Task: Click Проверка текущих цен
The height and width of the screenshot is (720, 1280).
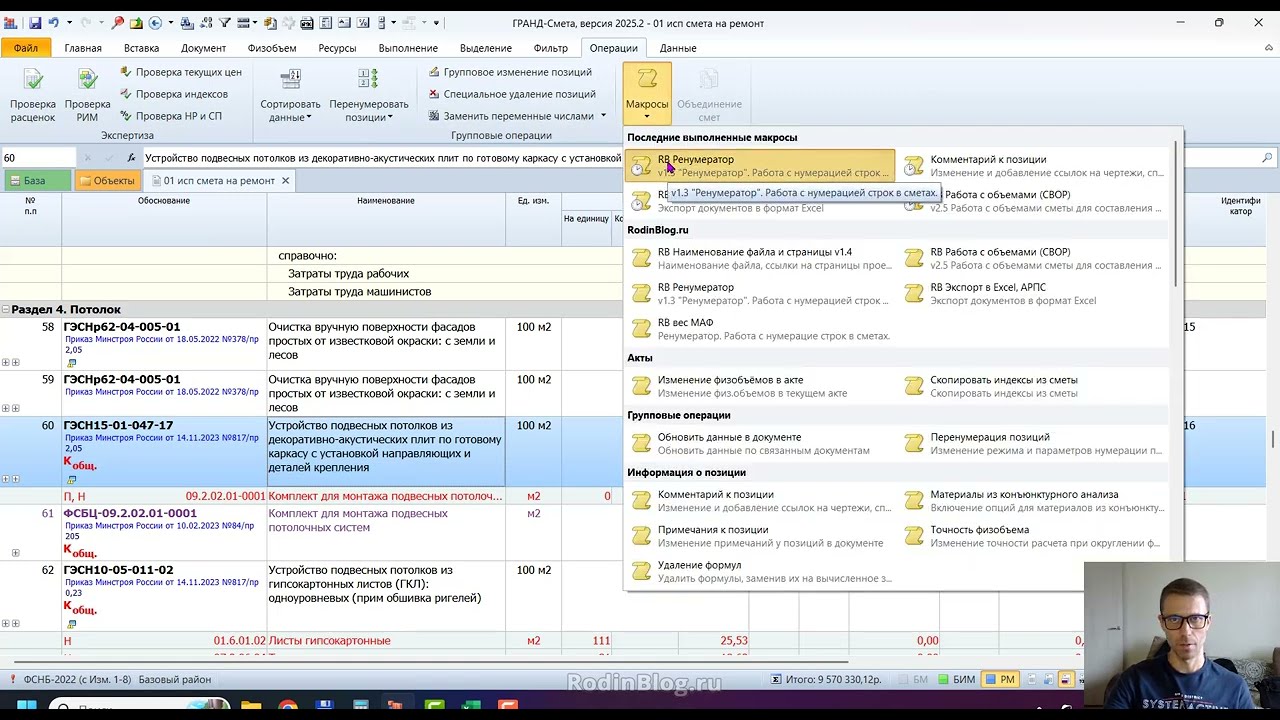Action: [180, 72]
